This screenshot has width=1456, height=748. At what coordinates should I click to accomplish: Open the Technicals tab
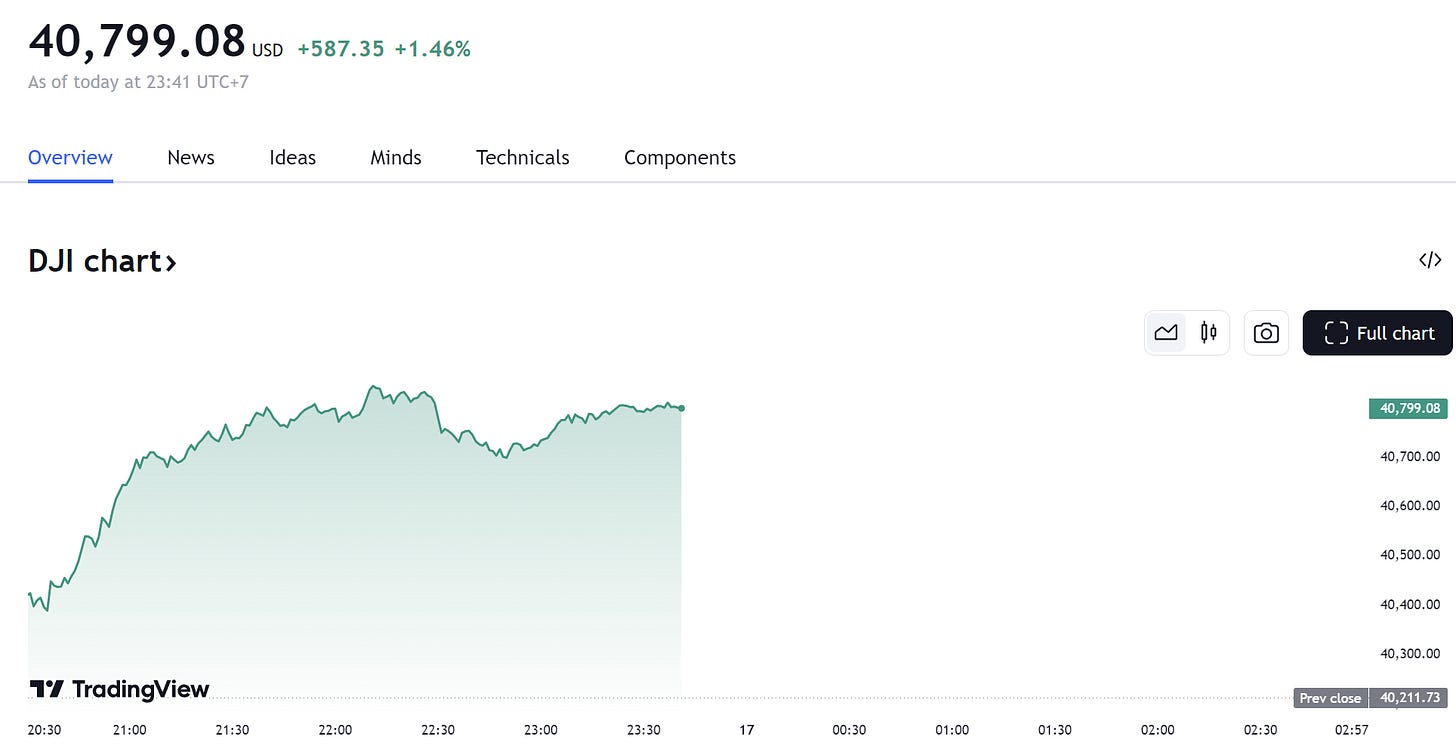pyautogui.click(x=522, y=158)
